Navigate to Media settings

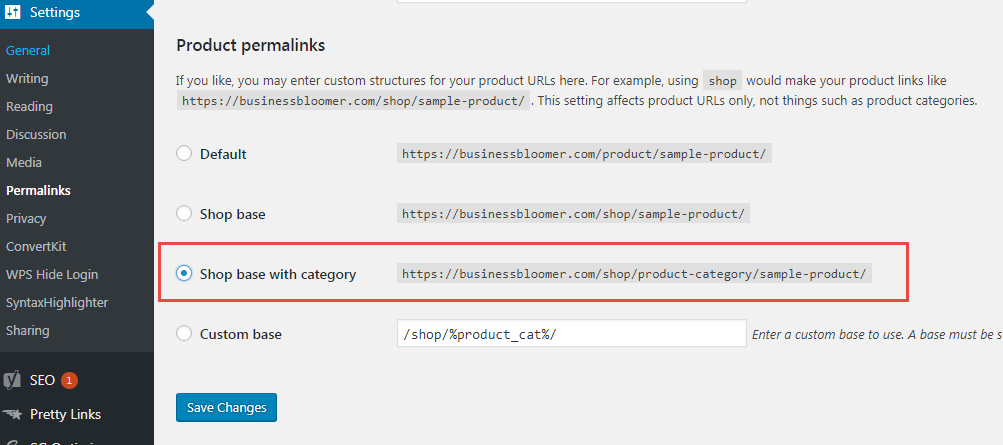point(24,162)
